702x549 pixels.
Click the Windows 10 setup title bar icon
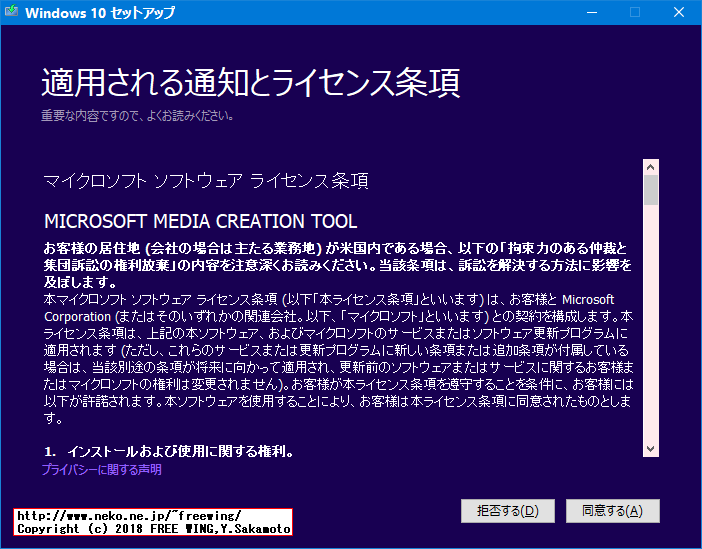tap(11, 12)
